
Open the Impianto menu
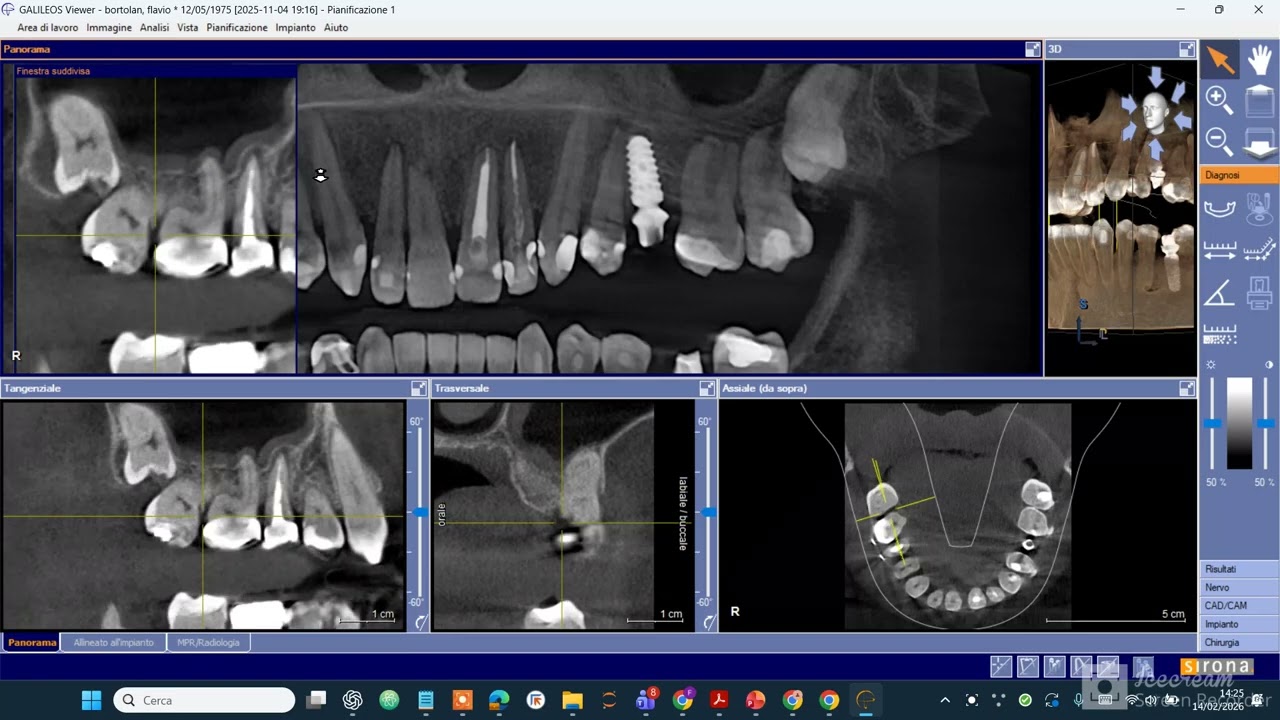296,28
